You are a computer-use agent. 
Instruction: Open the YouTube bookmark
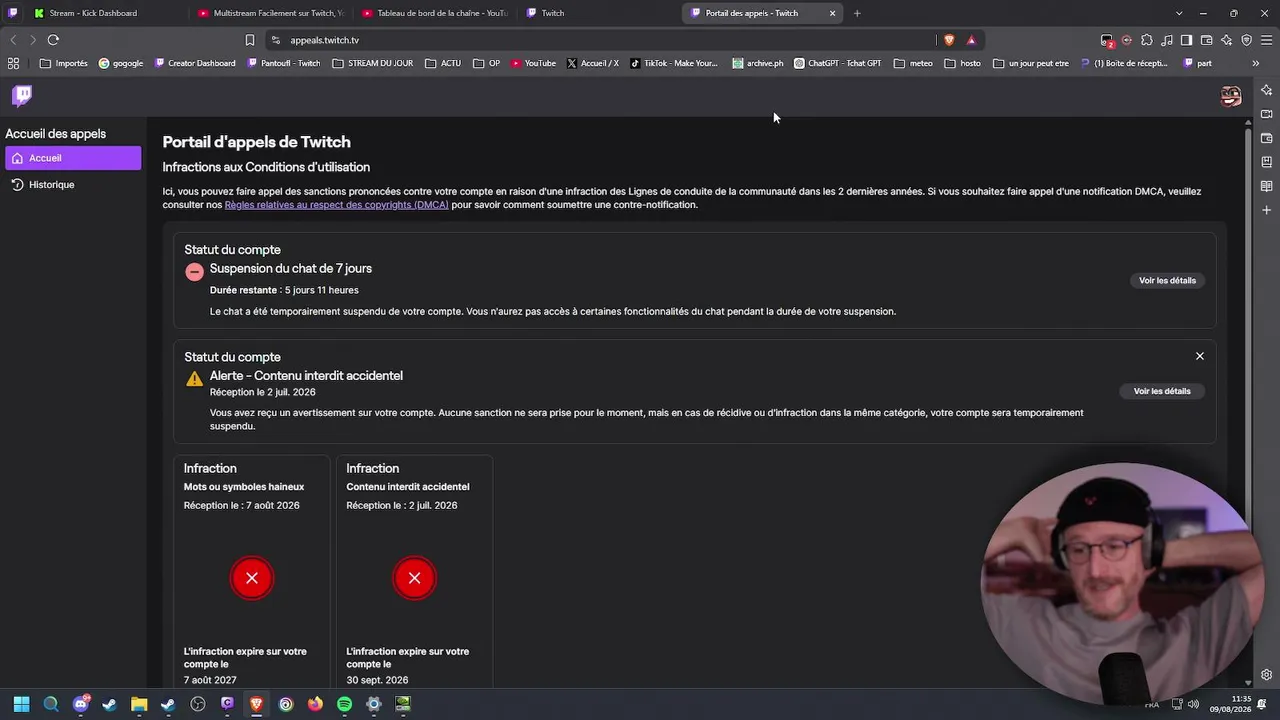pos(533,63)
